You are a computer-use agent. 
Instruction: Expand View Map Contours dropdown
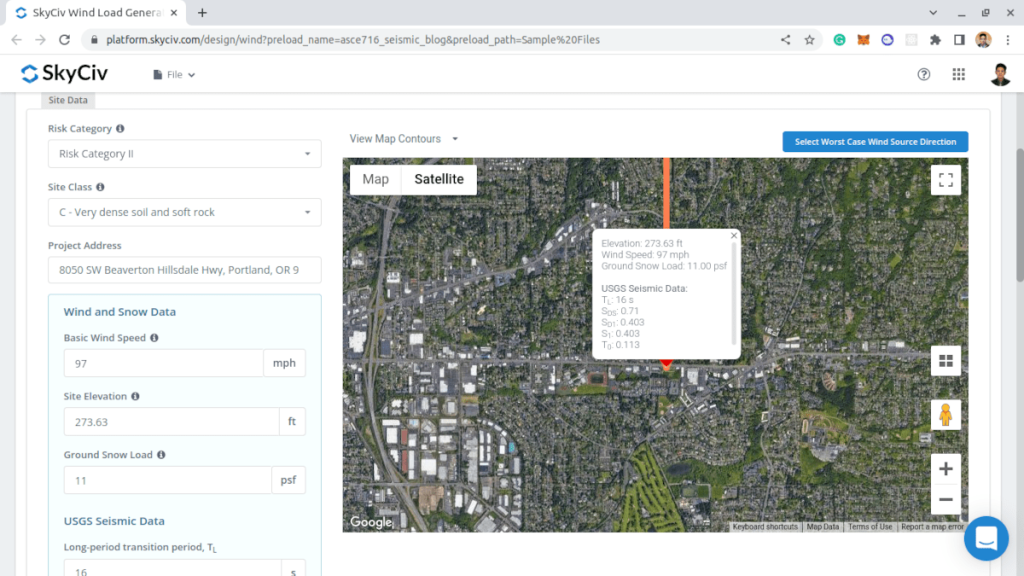point(403,139)
